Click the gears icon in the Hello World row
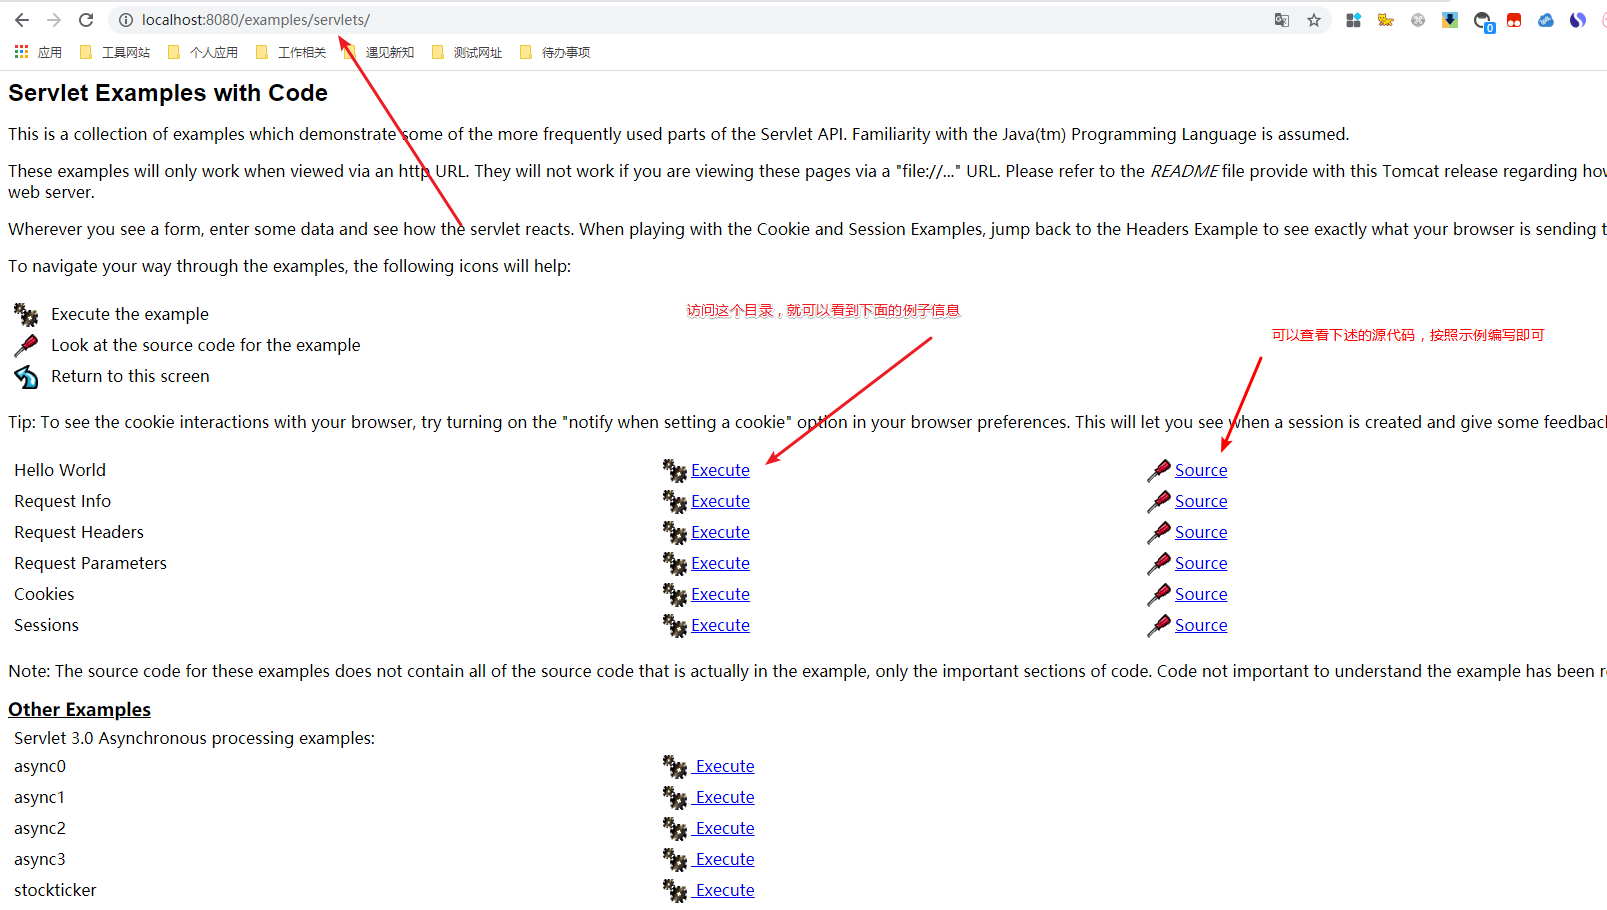Image resolution: width=1607 pixels, height=910 pixels. 675,470
